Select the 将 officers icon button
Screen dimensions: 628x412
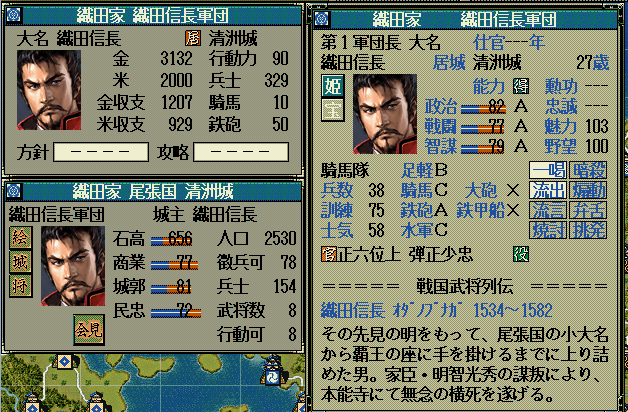(21, 286)
